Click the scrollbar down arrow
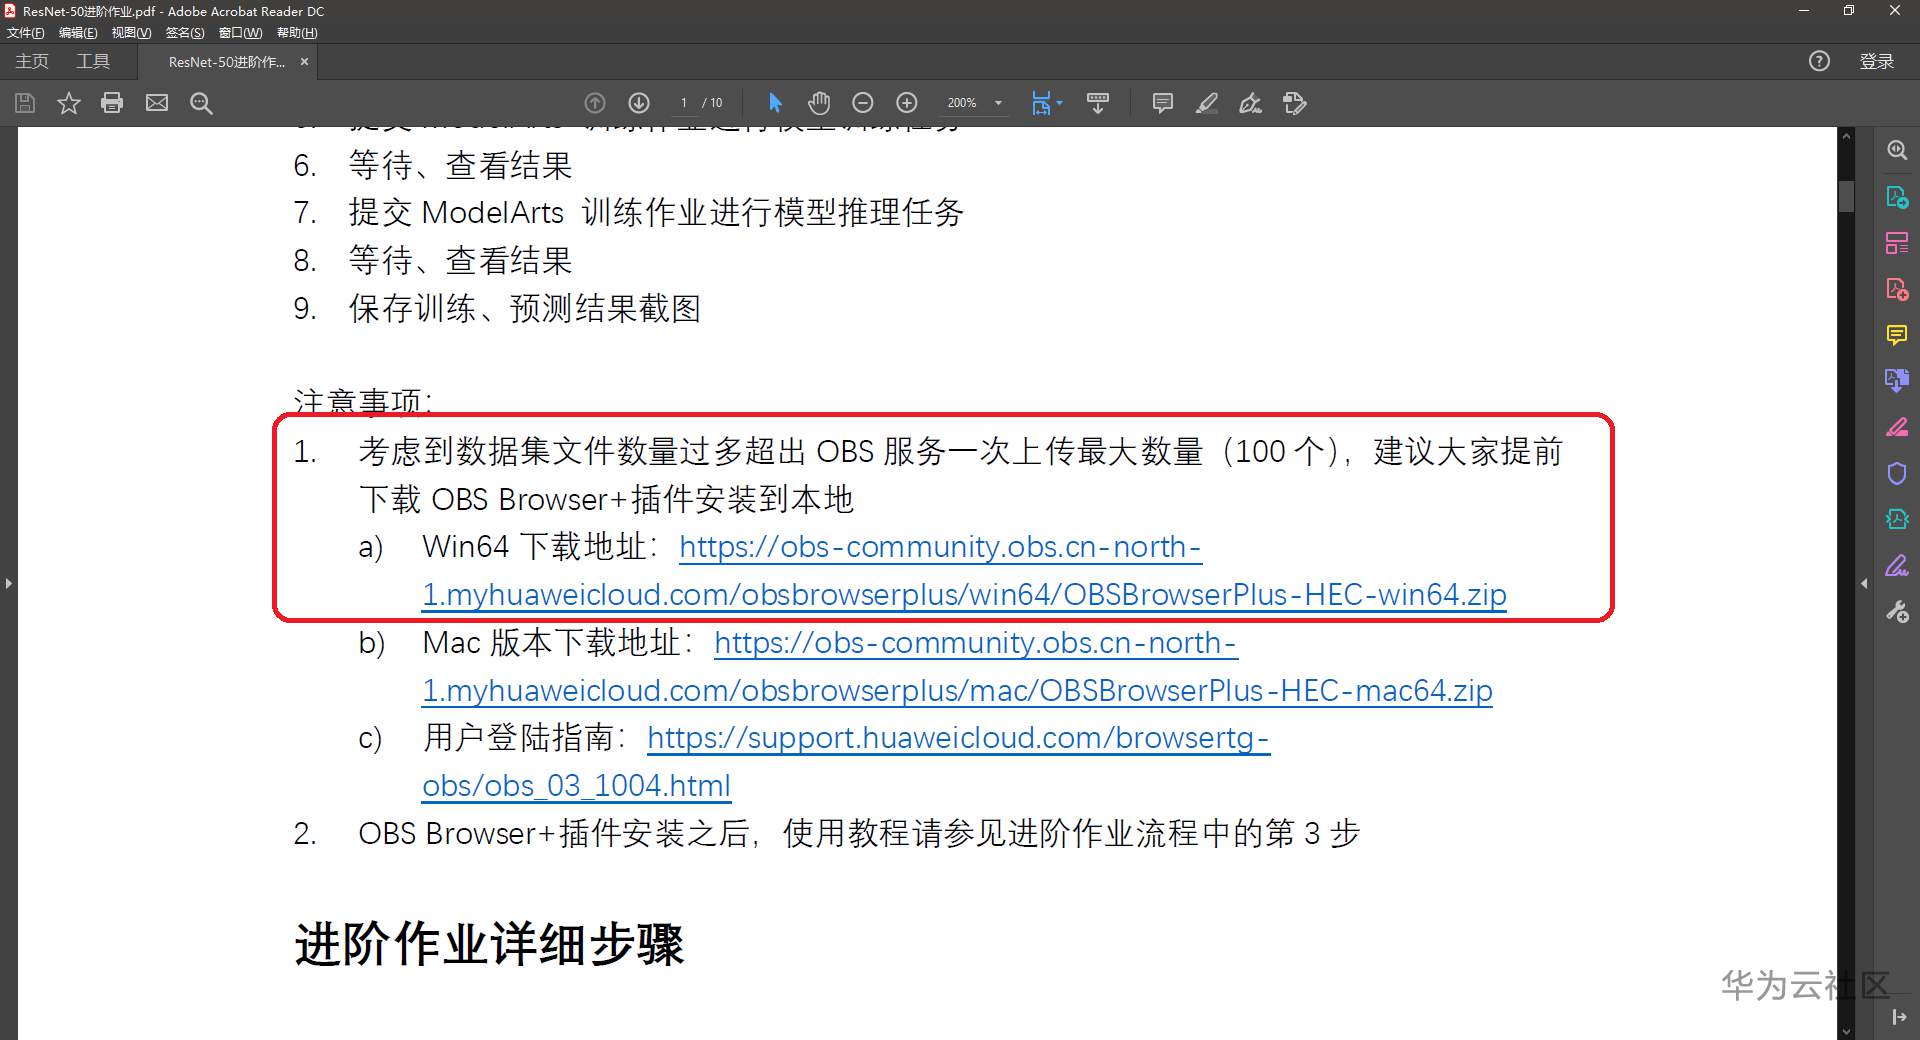Viewport: 1920px width, 1040px height. (x=1846, y=1031)
